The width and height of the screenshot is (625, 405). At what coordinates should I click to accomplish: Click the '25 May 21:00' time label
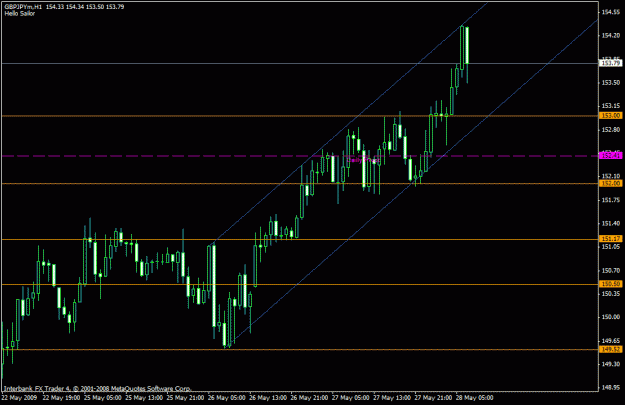(185, 398)
